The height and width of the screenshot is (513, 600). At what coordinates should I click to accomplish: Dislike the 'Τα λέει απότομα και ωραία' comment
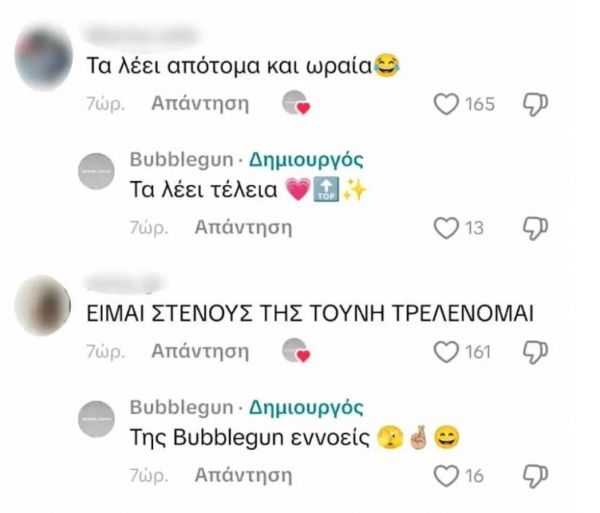[535, 104]
